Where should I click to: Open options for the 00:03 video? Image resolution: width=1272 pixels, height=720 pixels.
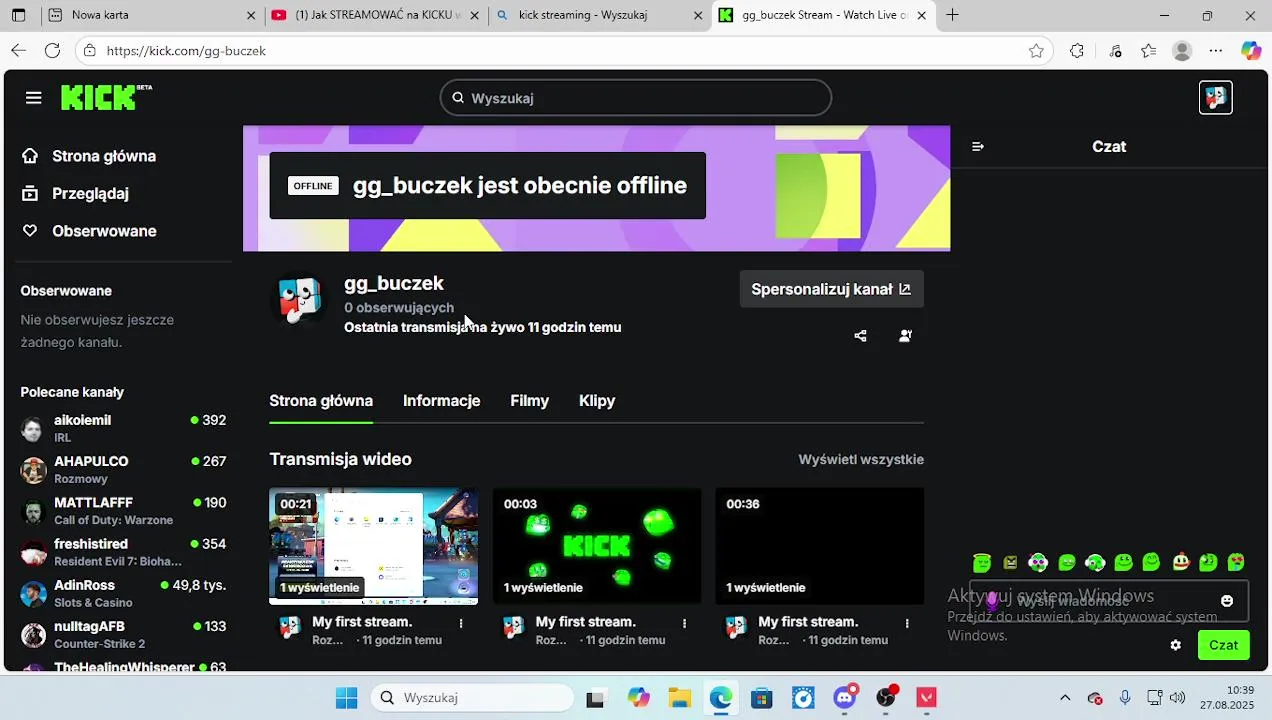coord(684,623)
